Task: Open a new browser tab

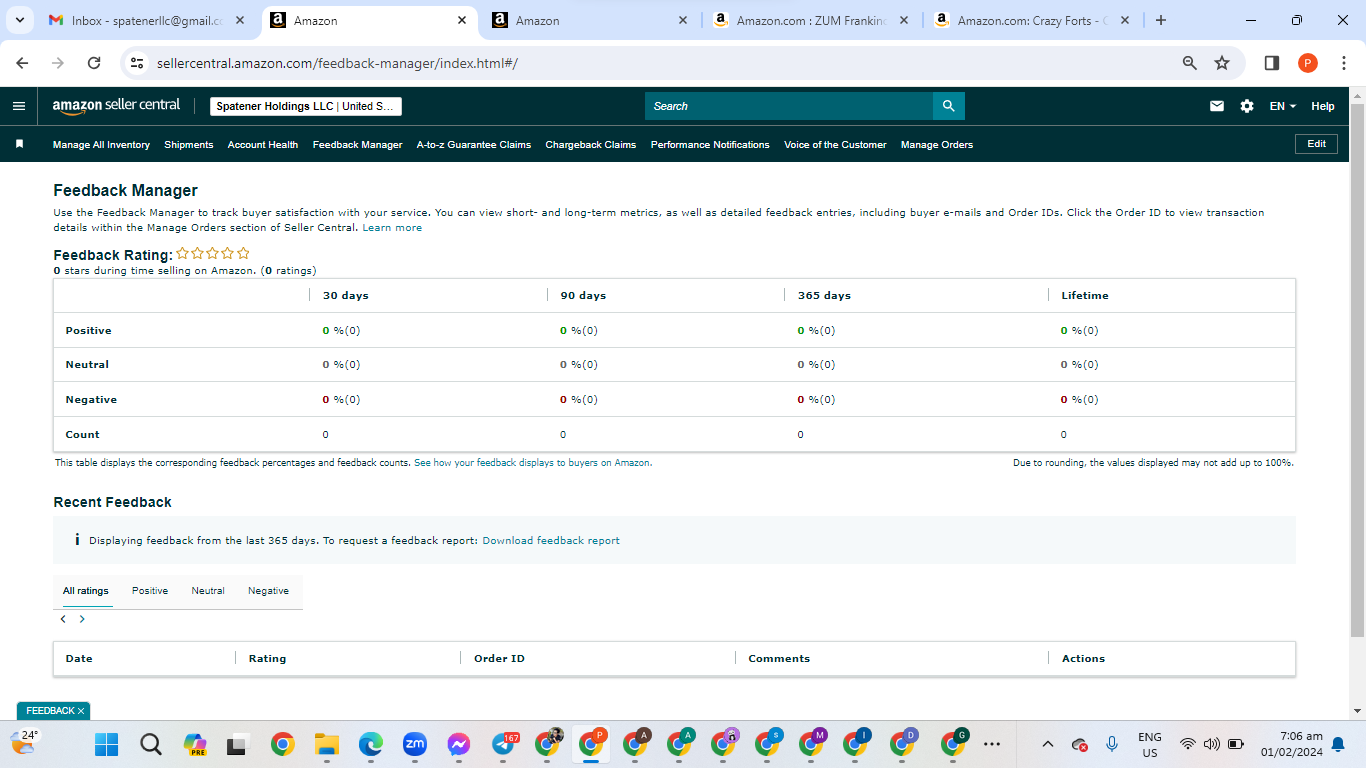Action: point(1161,20)
